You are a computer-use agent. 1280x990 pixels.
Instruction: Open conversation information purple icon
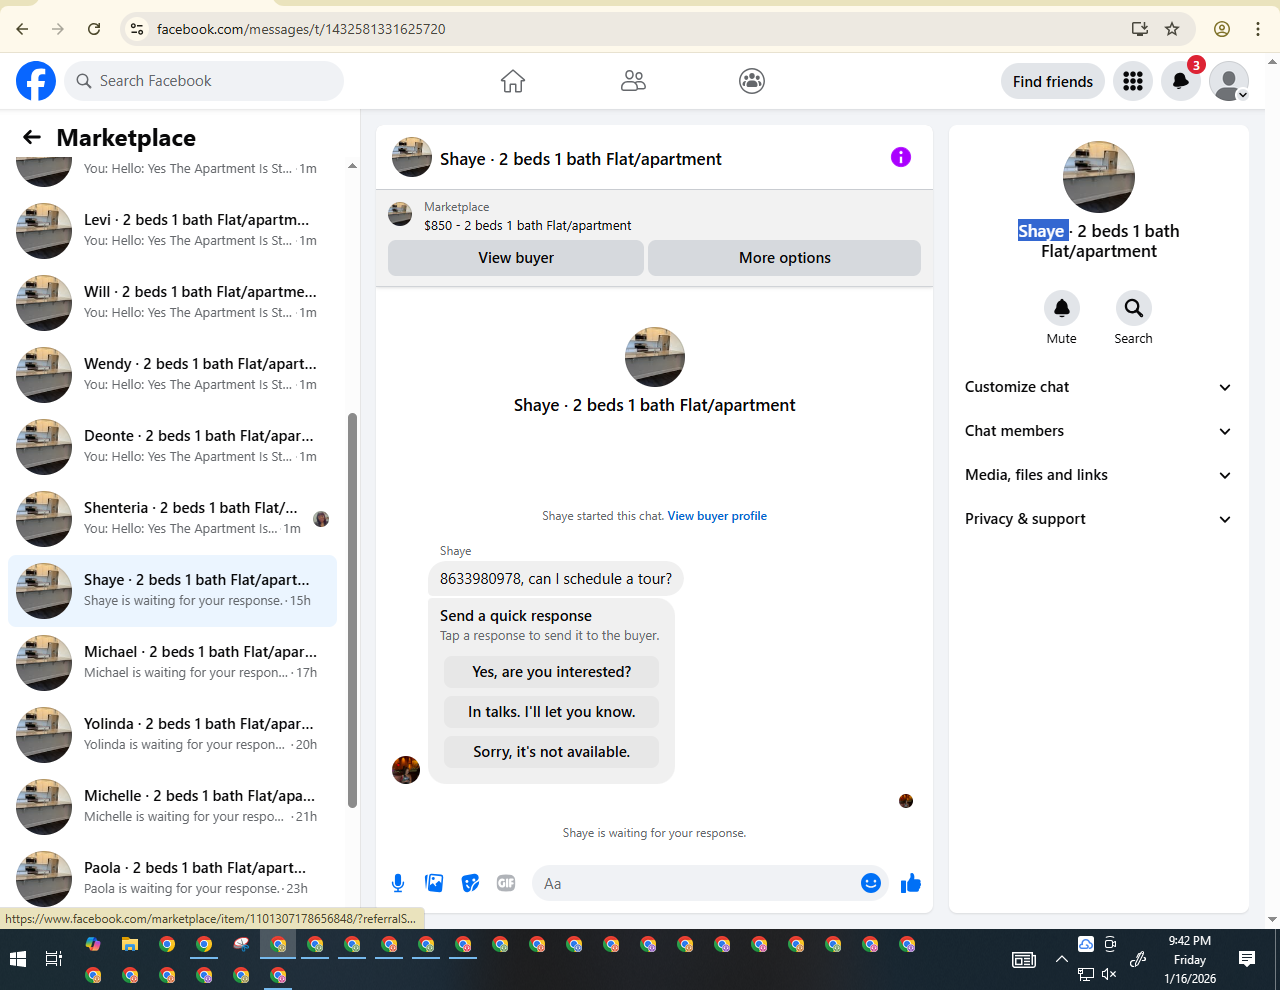901,157
